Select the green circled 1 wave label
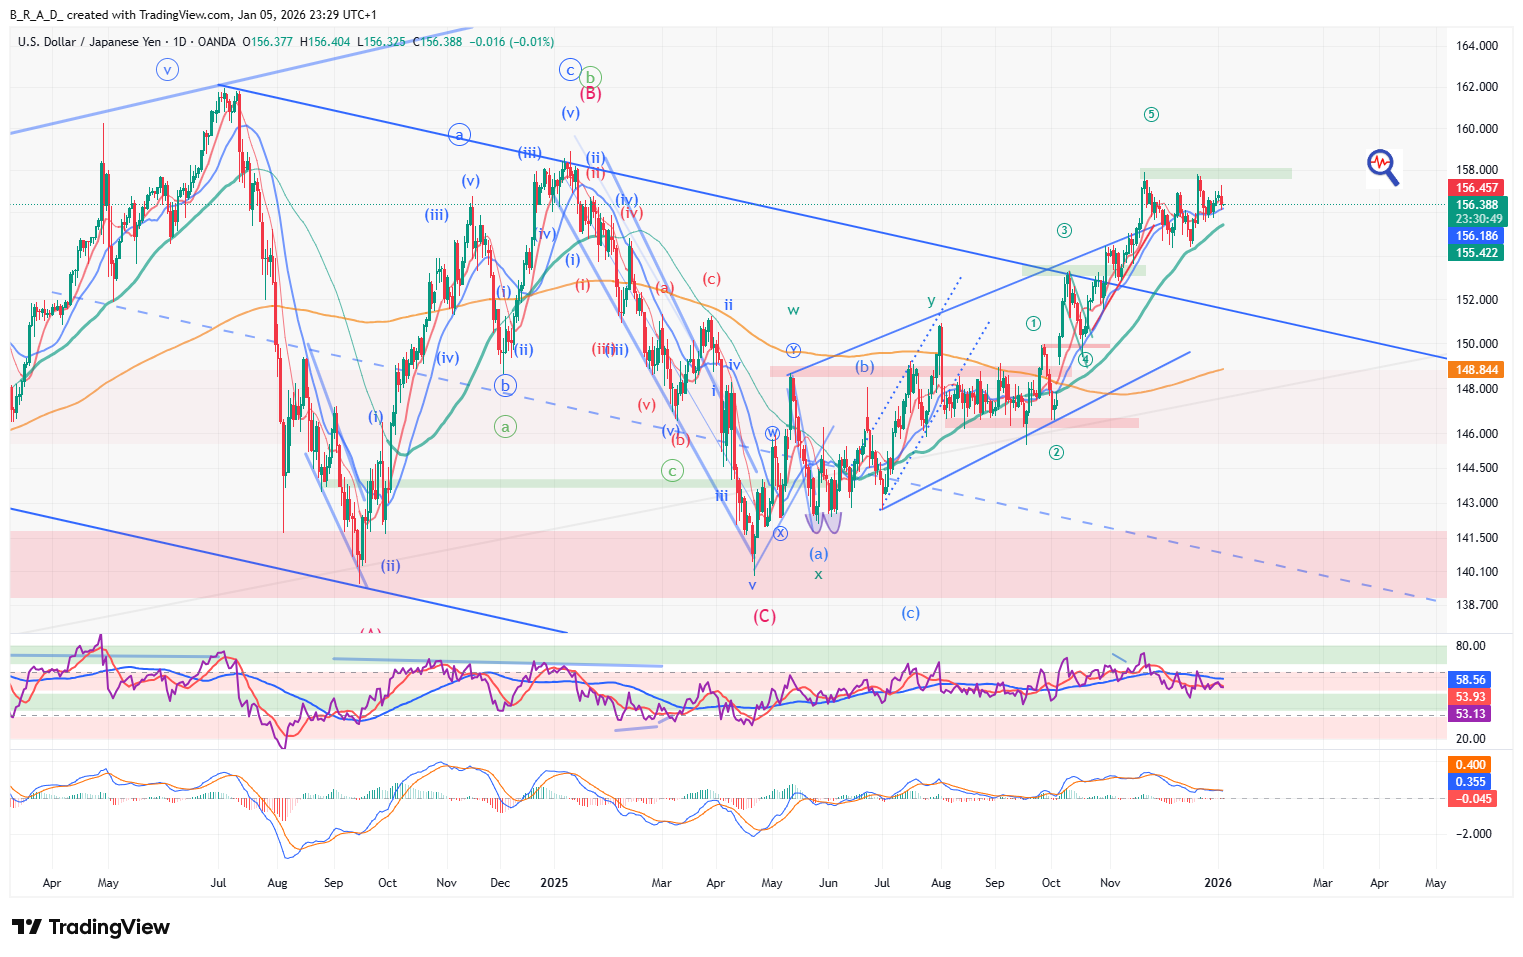 (x=1033, y=324)
